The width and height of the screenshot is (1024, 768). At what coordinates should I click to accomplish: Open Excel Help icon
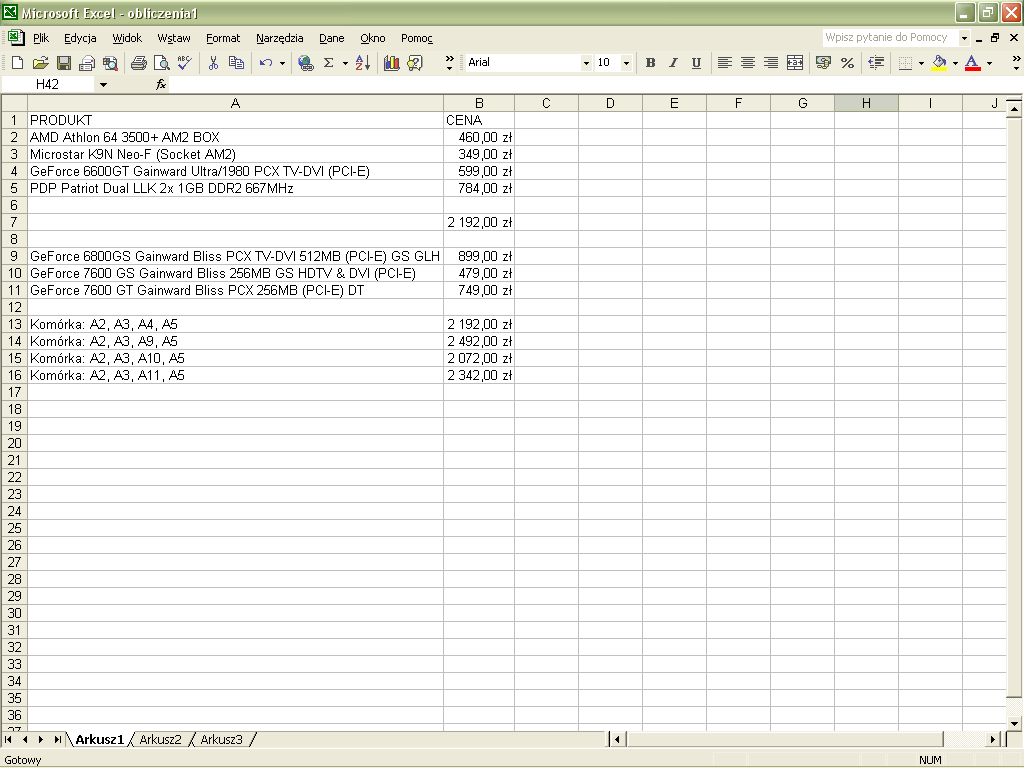415,63
